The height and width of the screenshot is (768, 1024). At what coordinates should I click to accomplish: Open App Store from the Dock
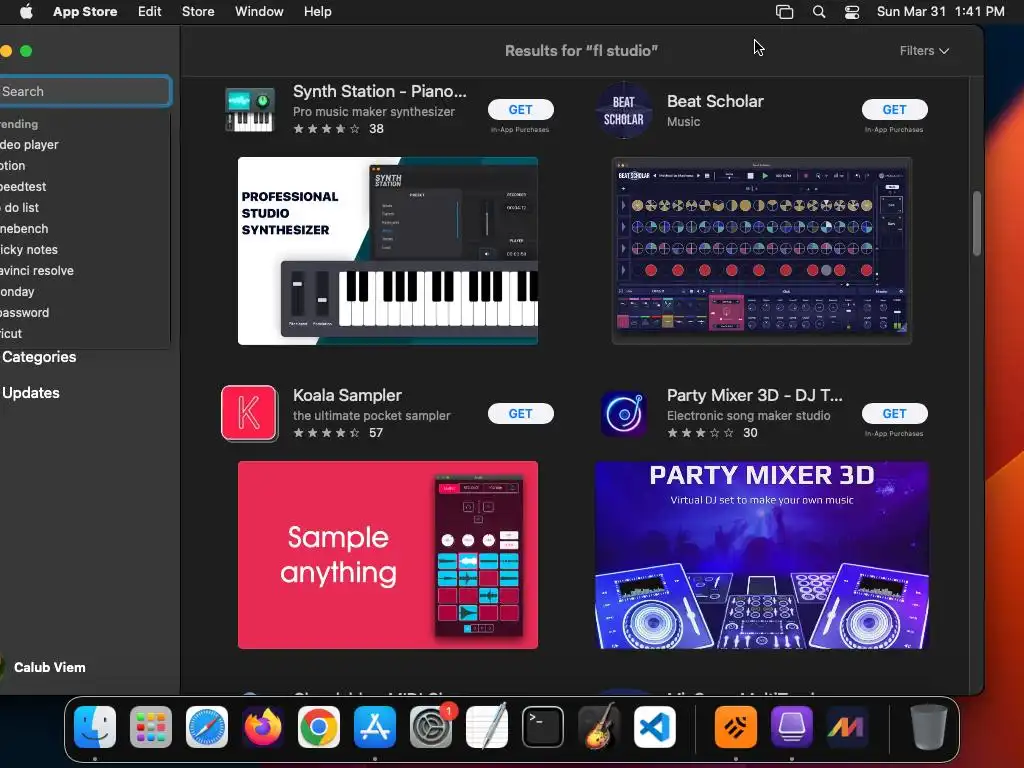click(375, 727)
